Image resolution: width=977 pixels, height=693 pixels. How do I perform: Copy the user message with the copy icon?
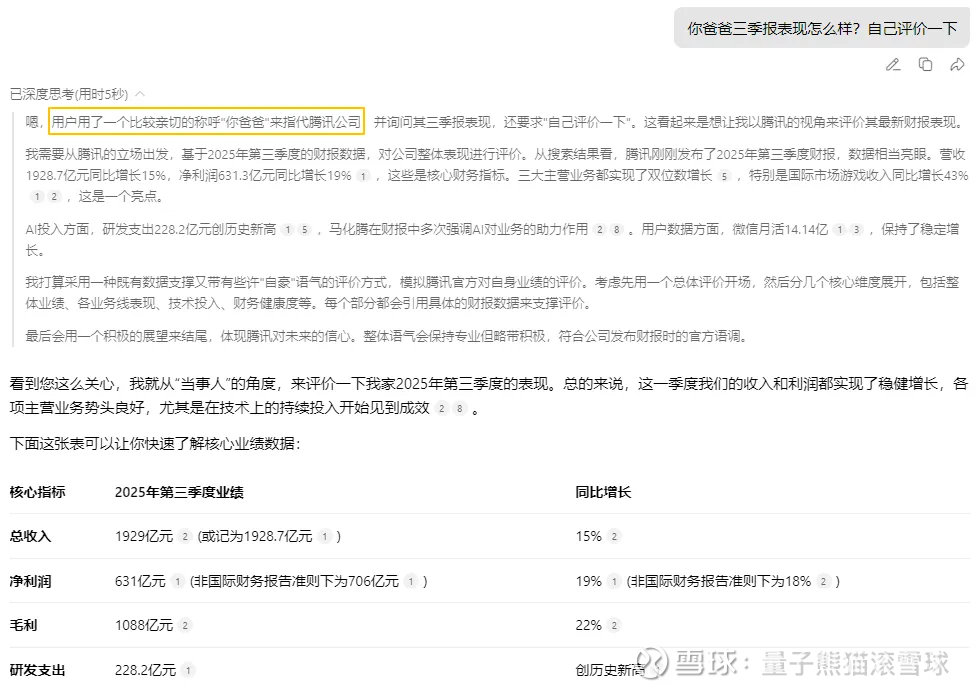pyautogui.click(x=925, y=65)
